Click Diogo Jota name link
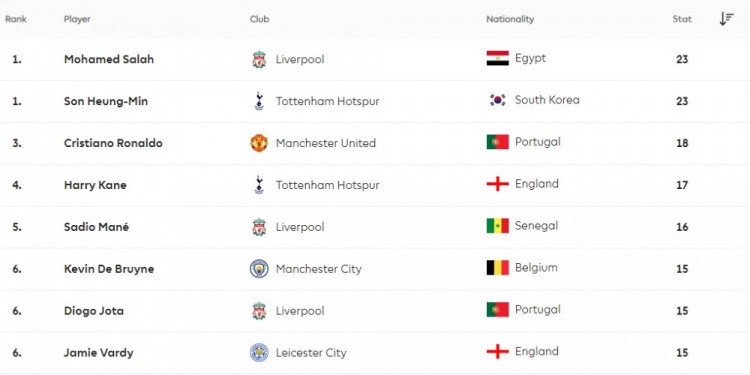750x375 pixels. pyautogui.click(x=94, y=311)
